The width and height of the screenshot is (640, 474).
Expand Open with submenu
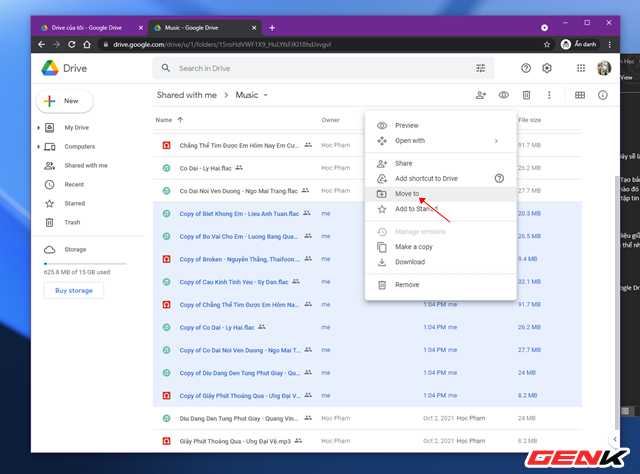pos(441,141)
